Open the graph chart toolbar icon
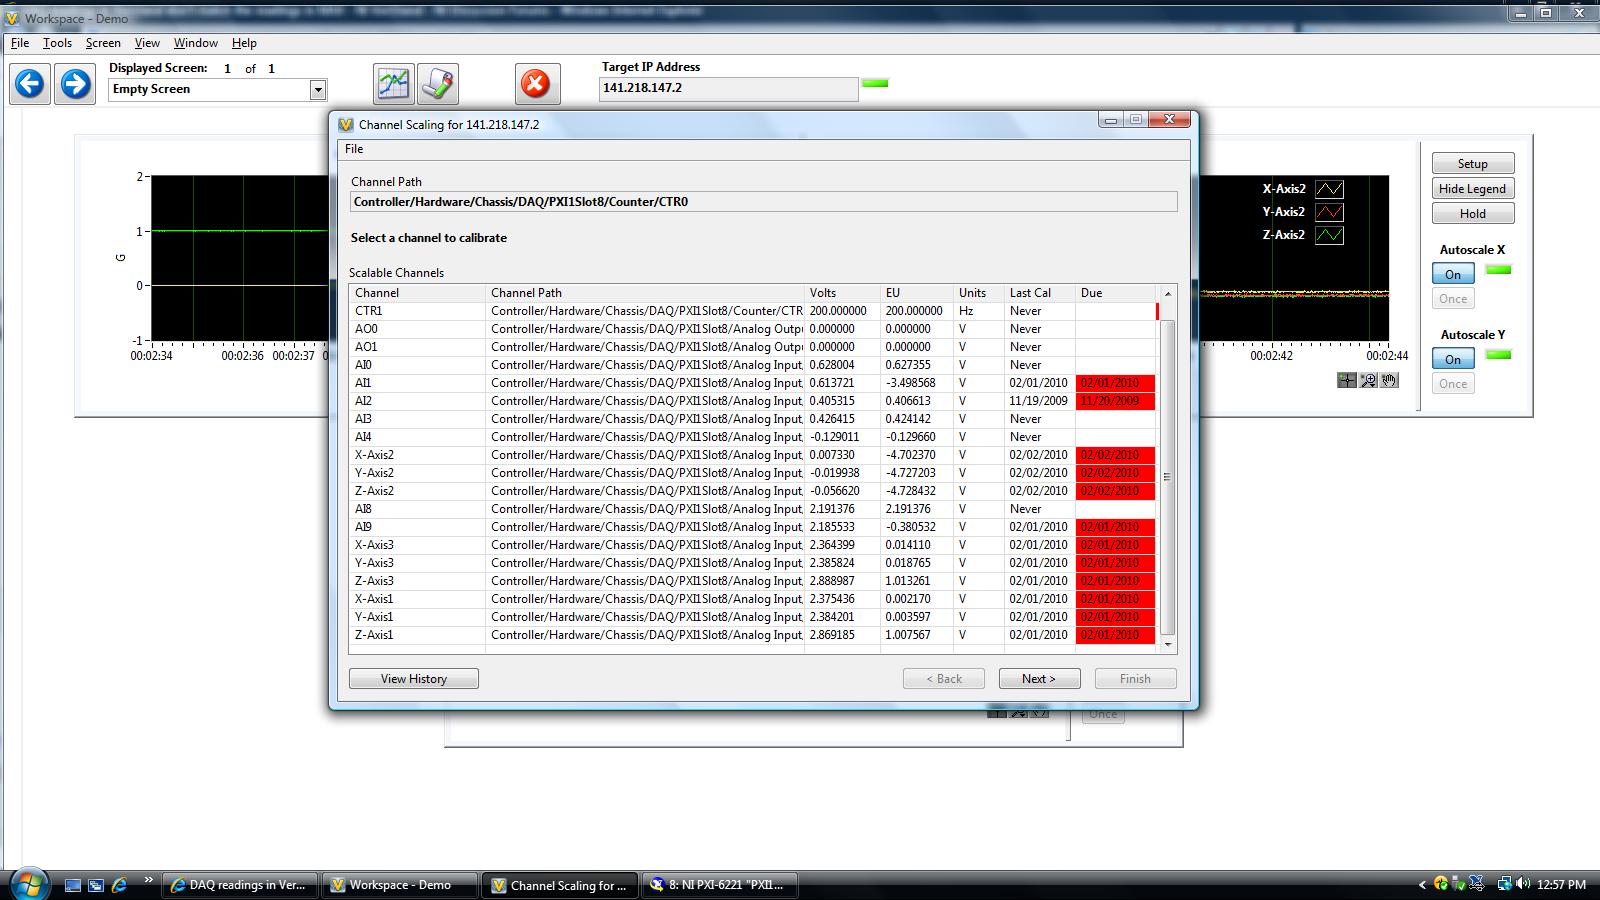The image size is (1600, 900). tap(394, 84)
